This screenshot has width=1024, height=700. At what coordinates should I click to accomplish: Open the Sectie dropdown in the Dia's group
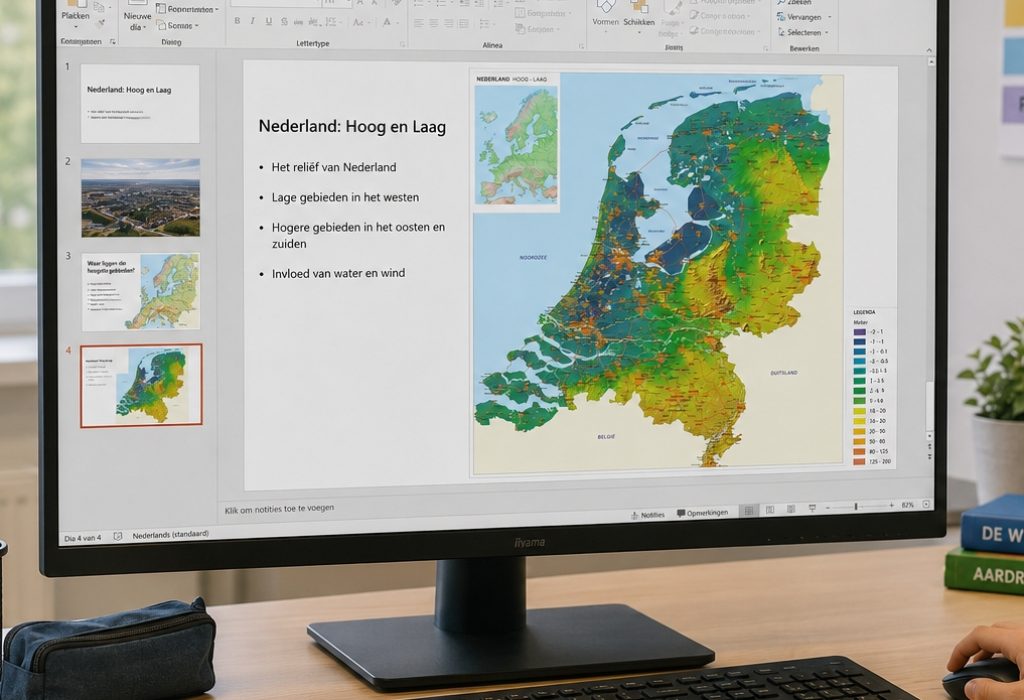(x=197, y=26)
